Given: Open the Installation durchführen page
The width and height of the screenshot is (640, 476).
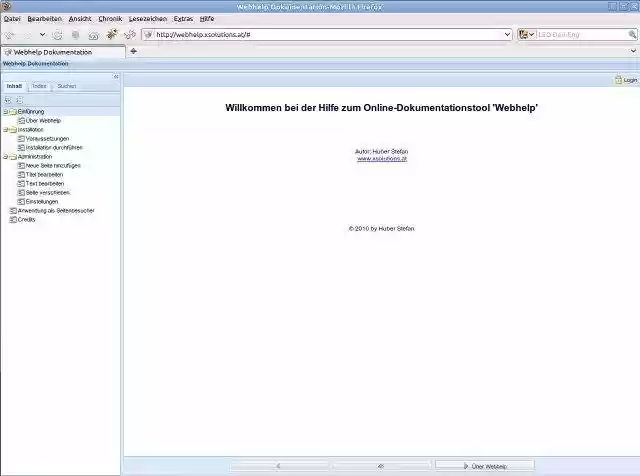Looking at the screenshot, I should point(54,147).
